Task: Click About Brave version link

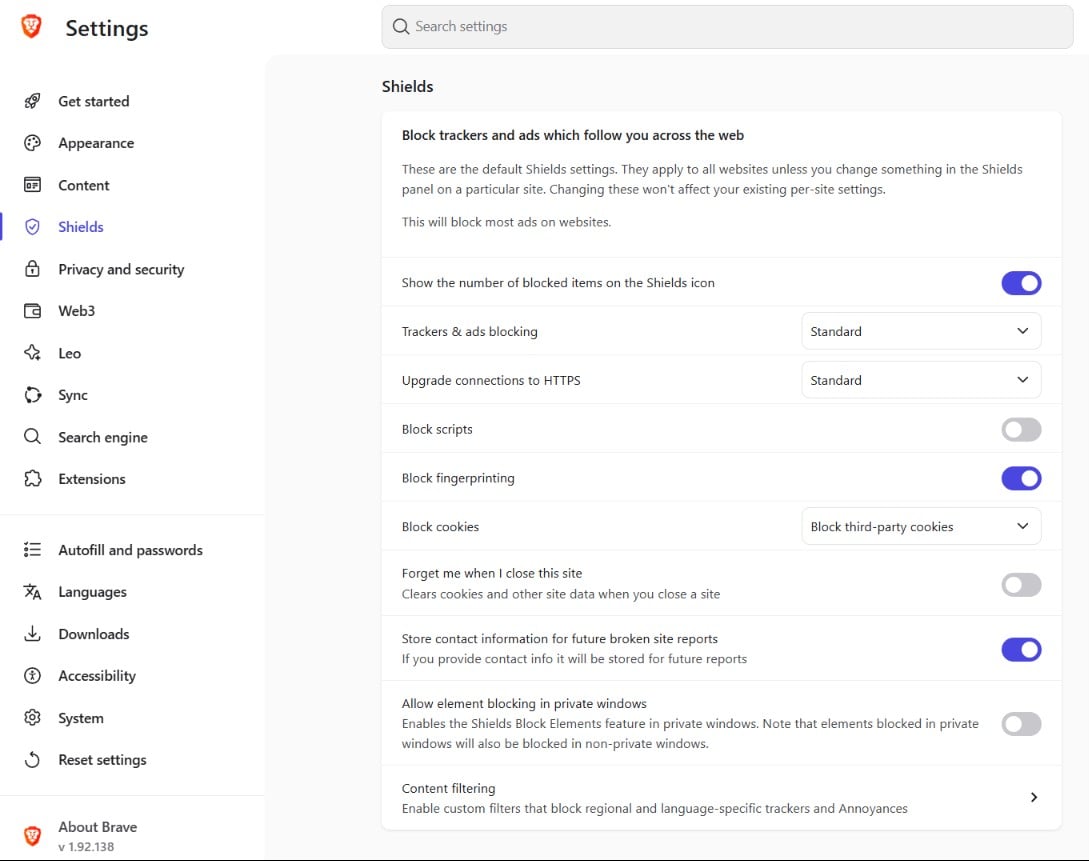Action: [x=97, y=836]
